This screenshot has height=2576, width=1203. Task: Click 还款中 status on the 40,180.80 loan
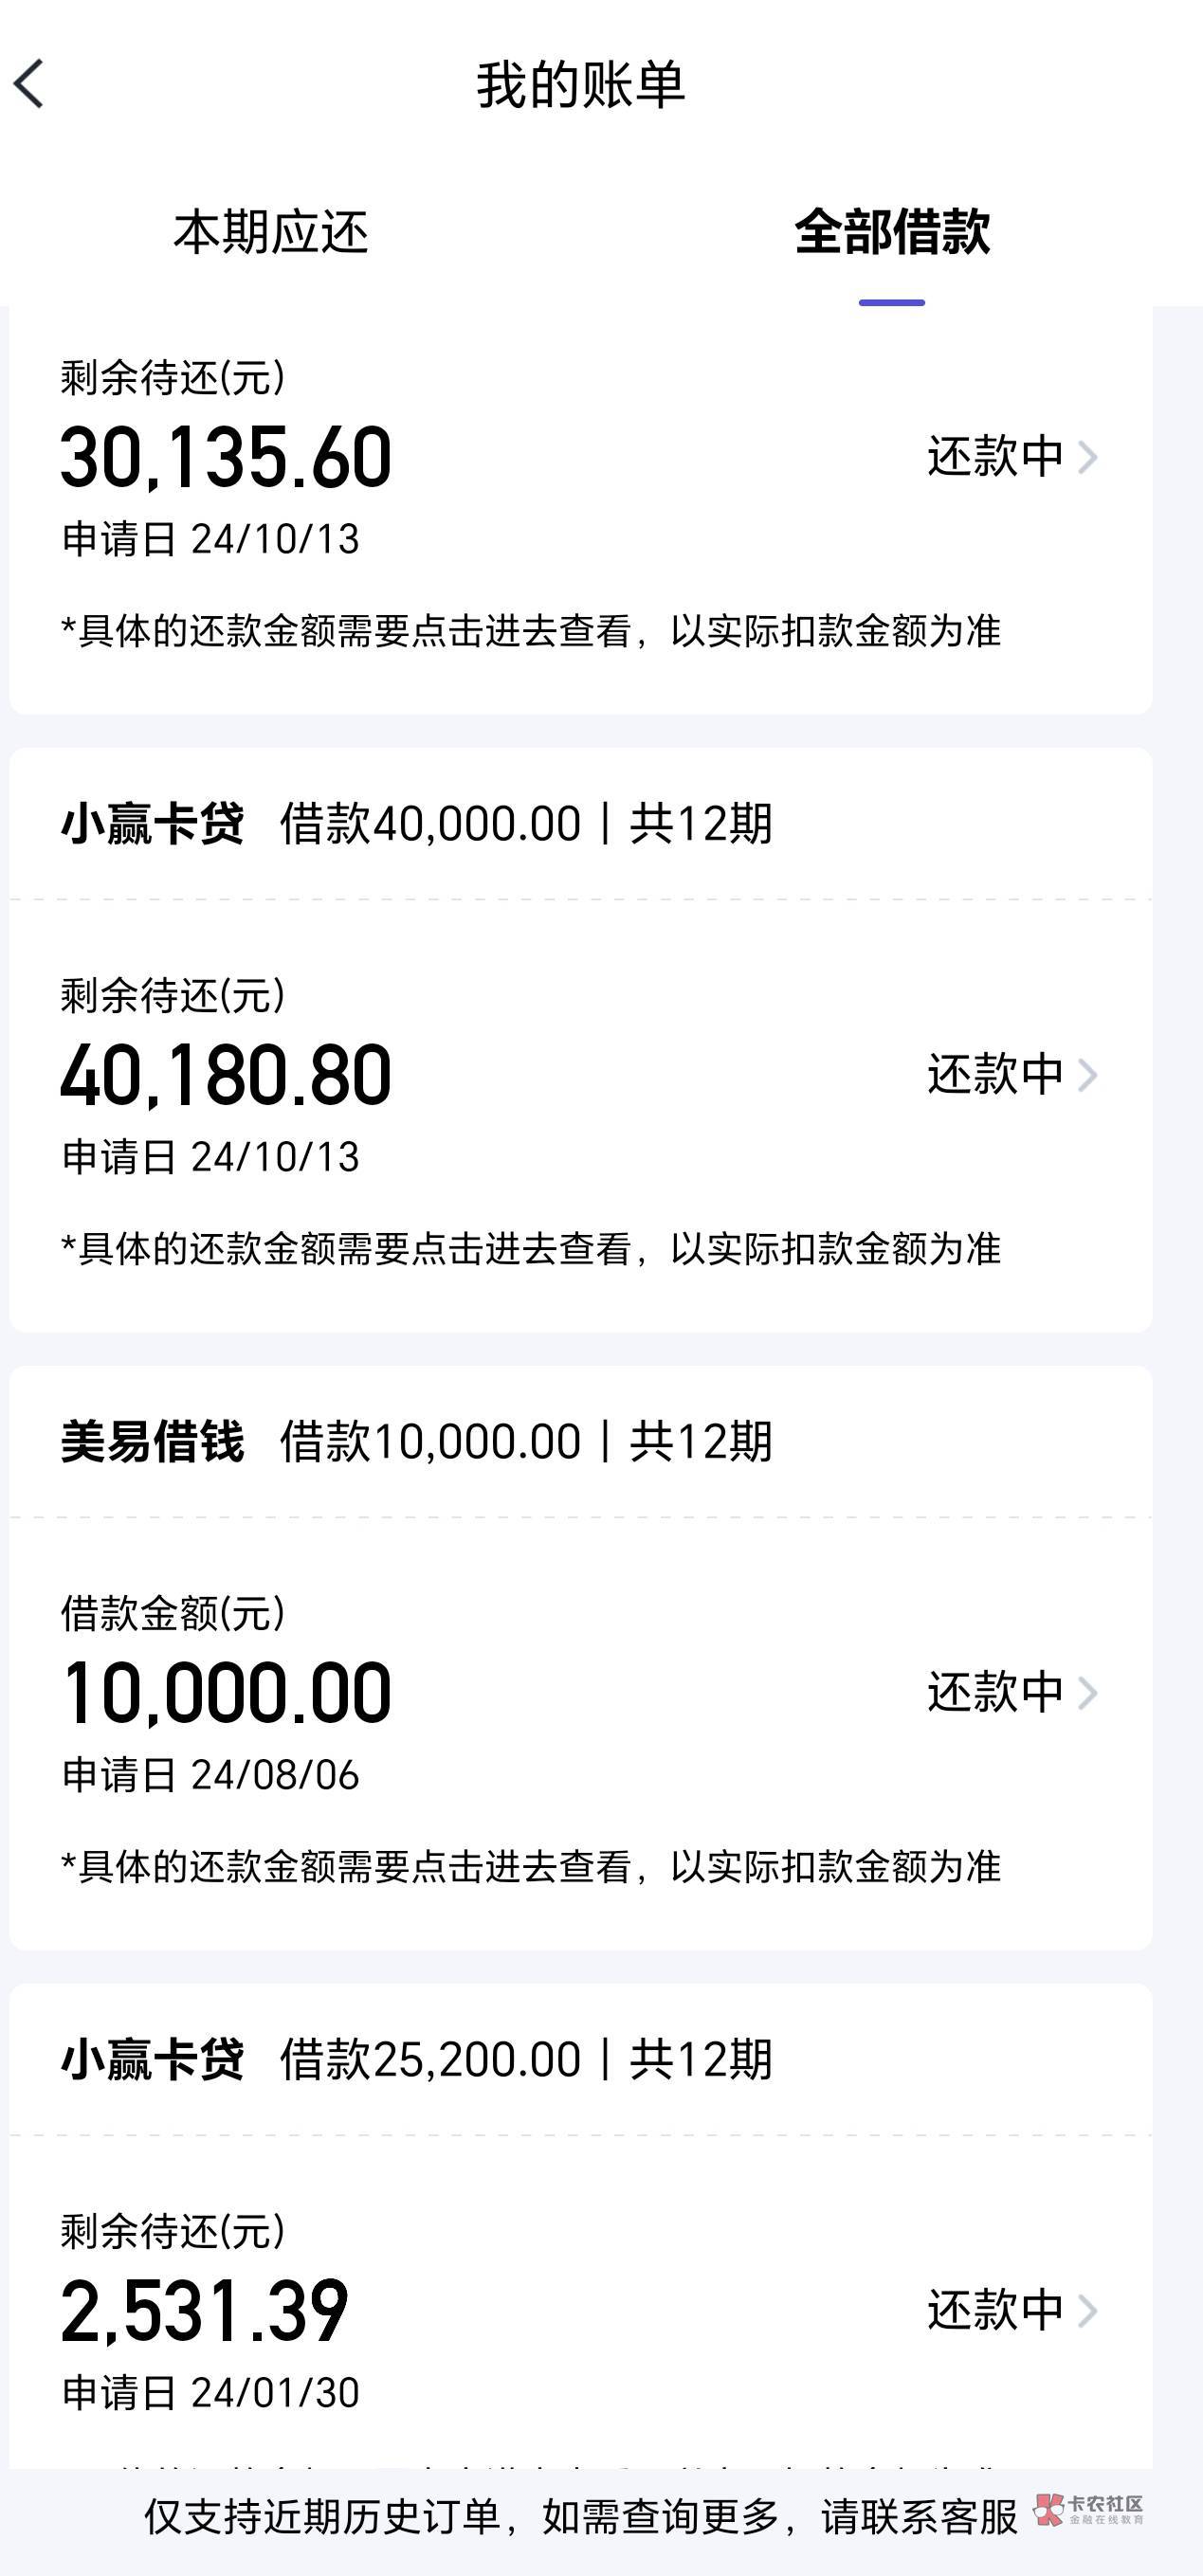click(994, 1075)
